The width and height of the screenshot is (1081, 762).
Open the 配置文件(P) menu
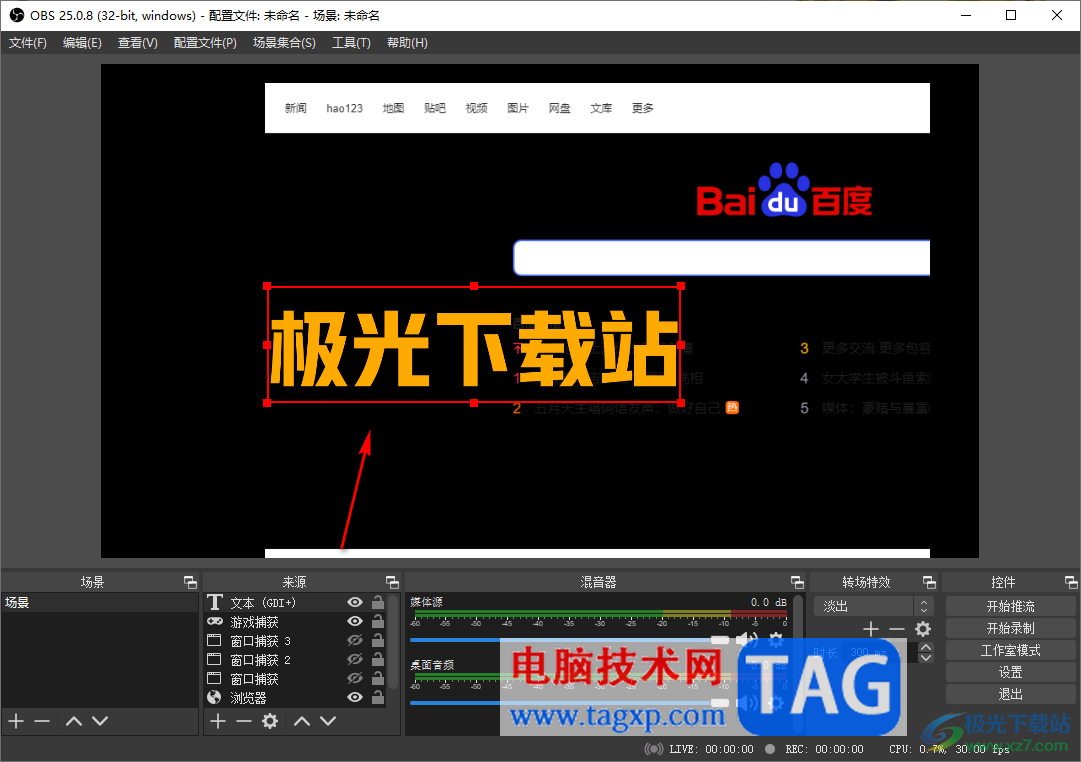(x=205, y=43)
